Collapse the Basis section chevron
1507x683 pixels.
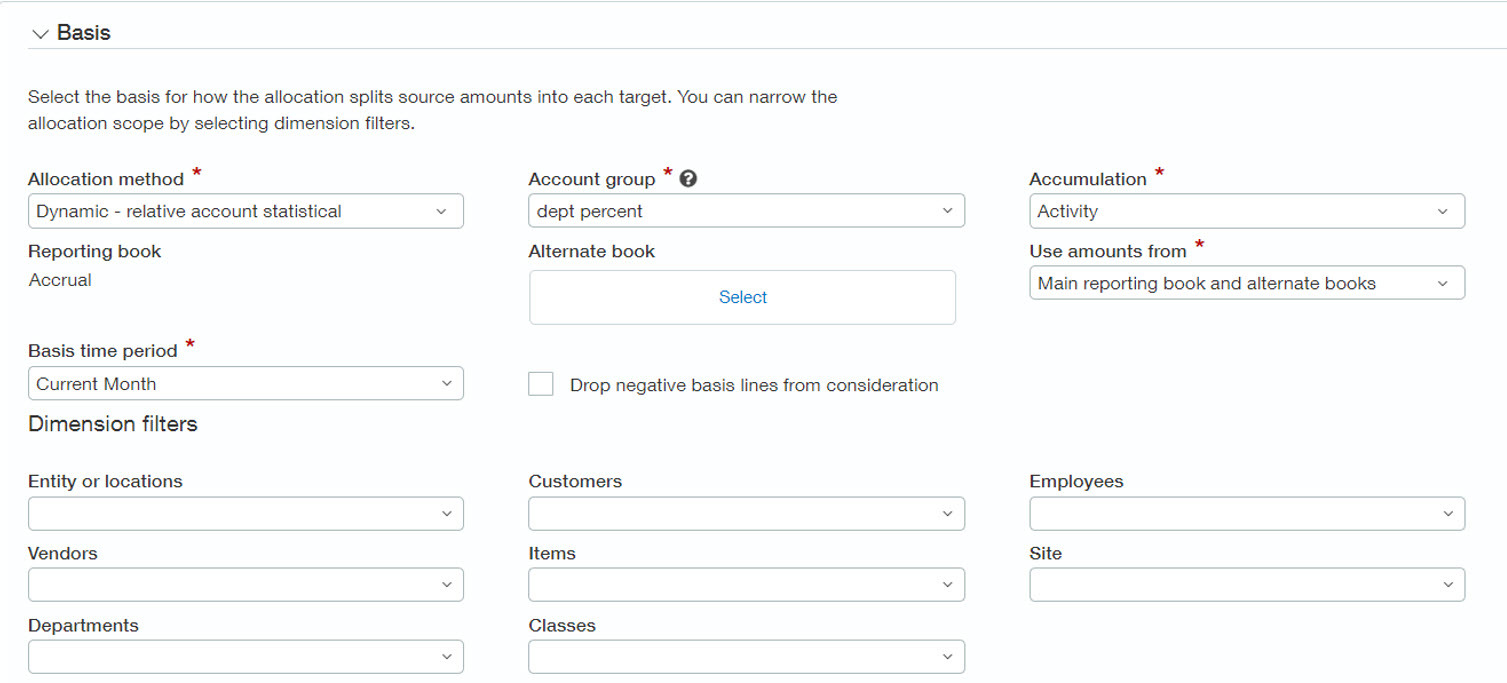coord(40,34)
